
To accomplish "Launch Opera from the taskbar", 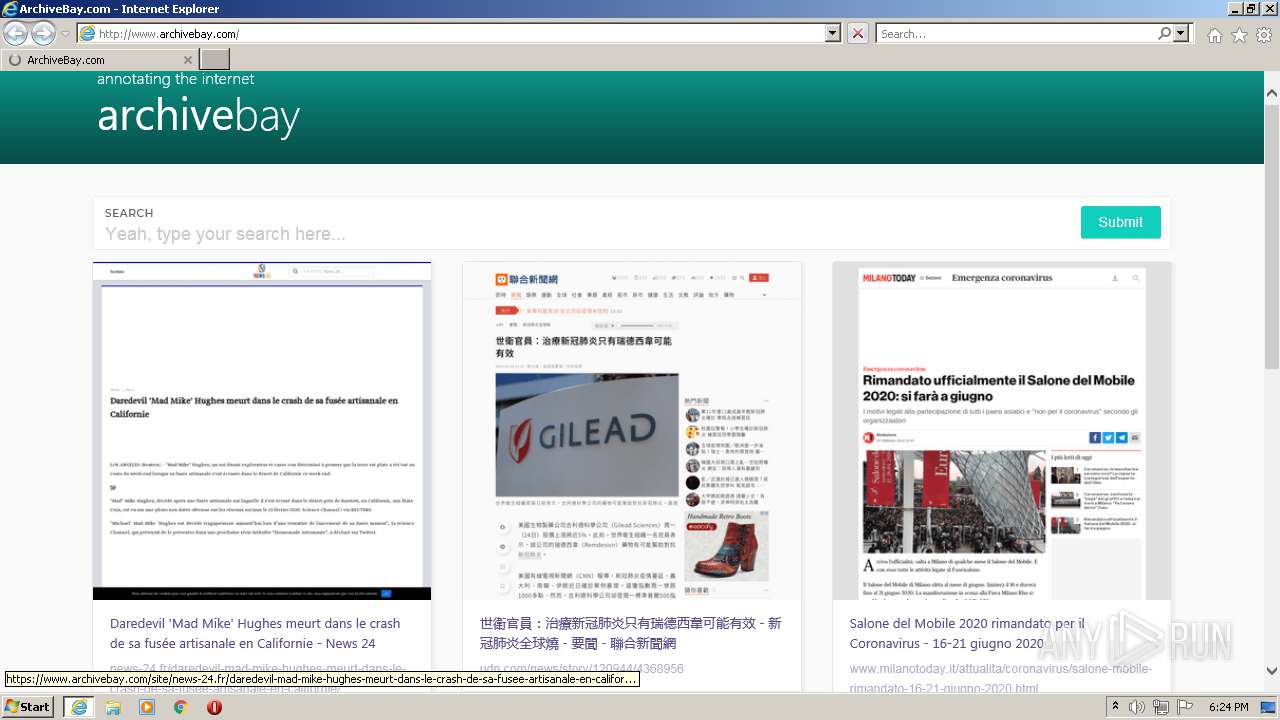I will pos(214,707).
